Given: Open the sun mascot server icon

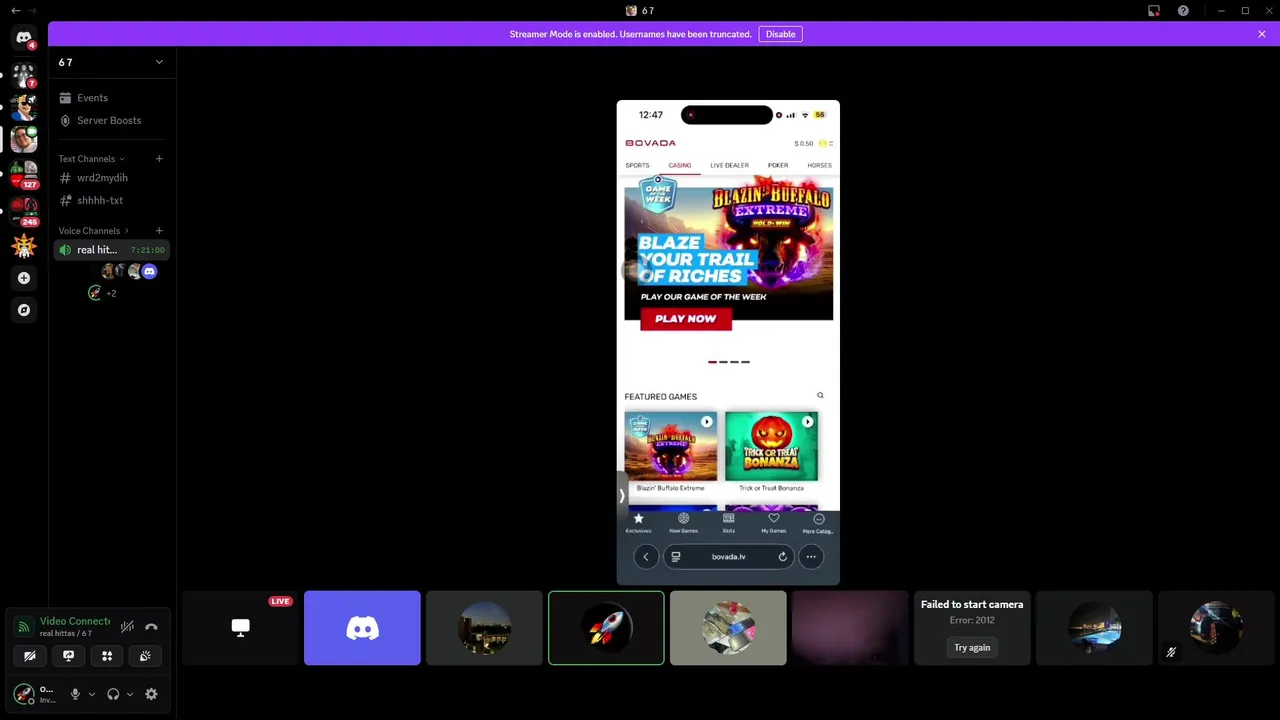Looking at the screenshot, I should (x=24, y=245).
